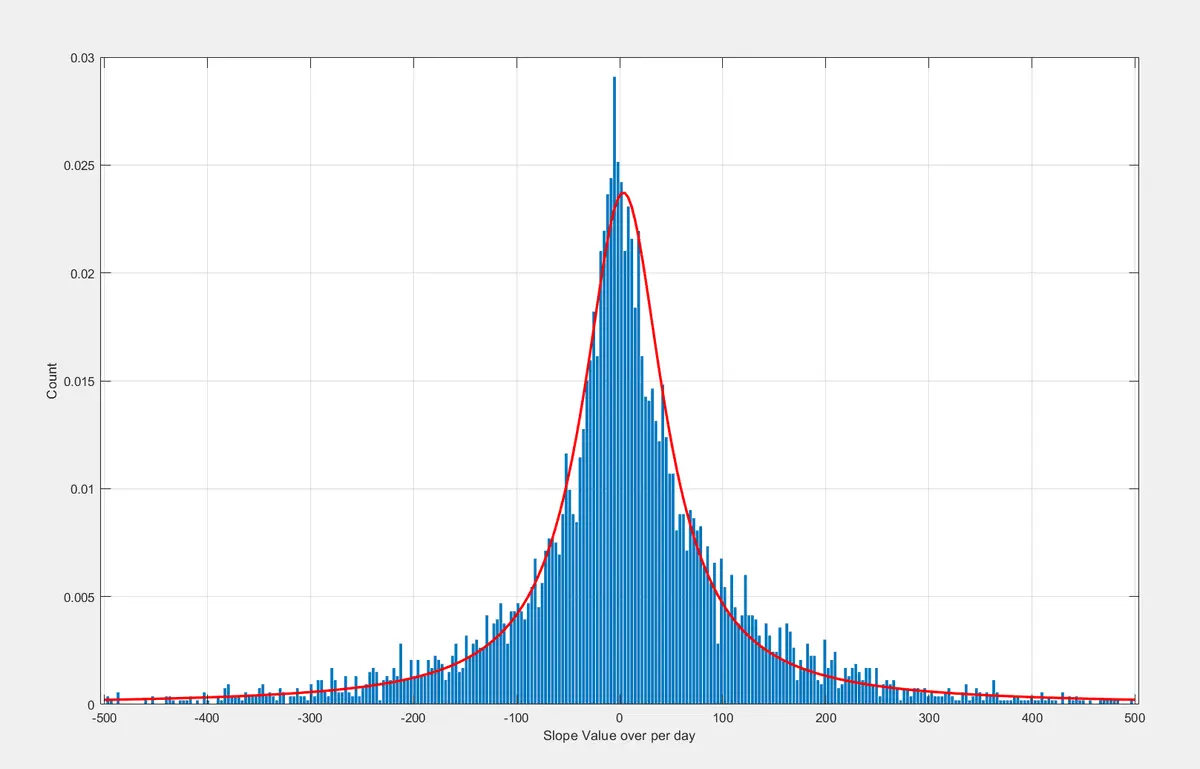Viewport: 1200px width, 769px height.
Task: Select the tallest histogram bar near zero
Action: coord(614,391)
